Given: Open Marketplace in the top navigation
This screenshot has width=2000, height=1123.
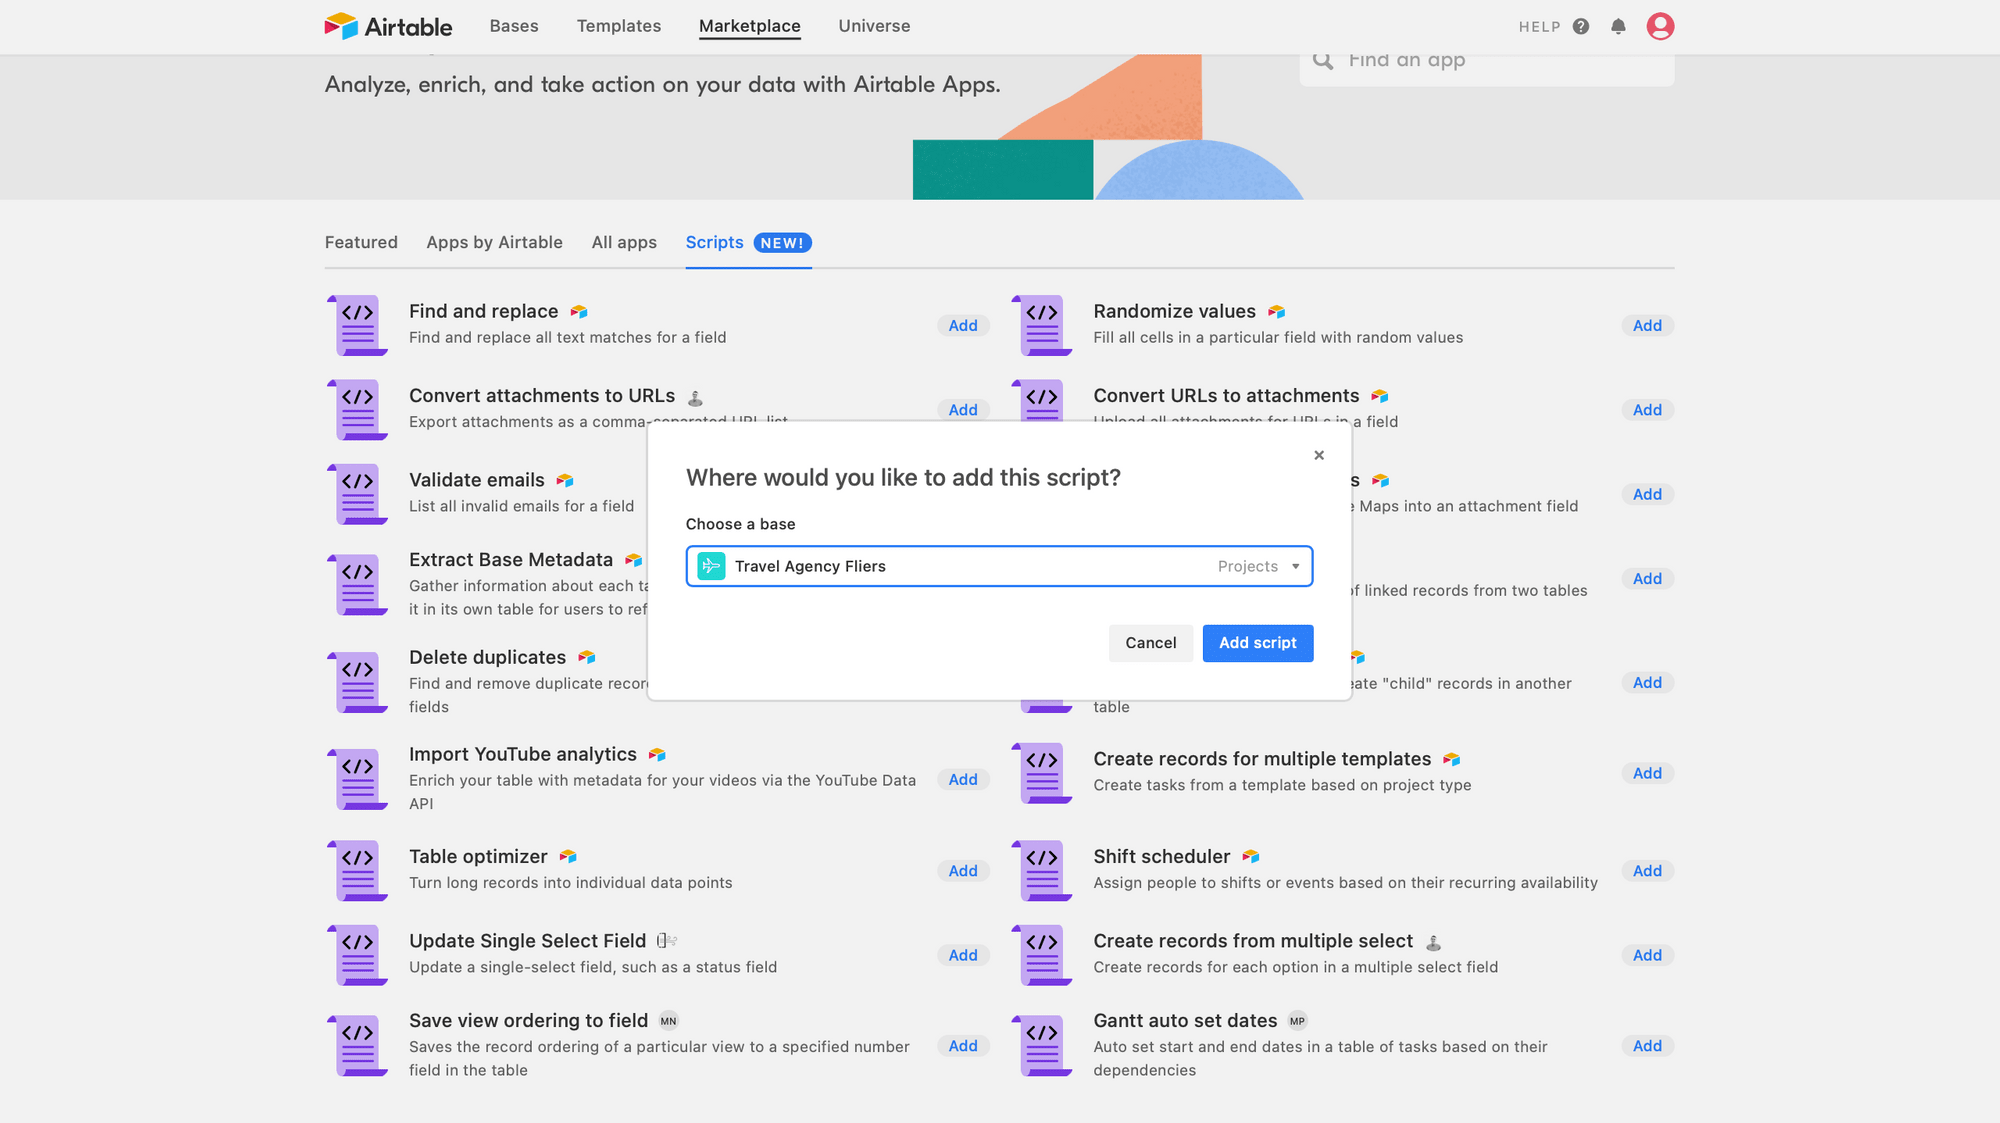Looking at the screenshot, I should click(750, 26).
